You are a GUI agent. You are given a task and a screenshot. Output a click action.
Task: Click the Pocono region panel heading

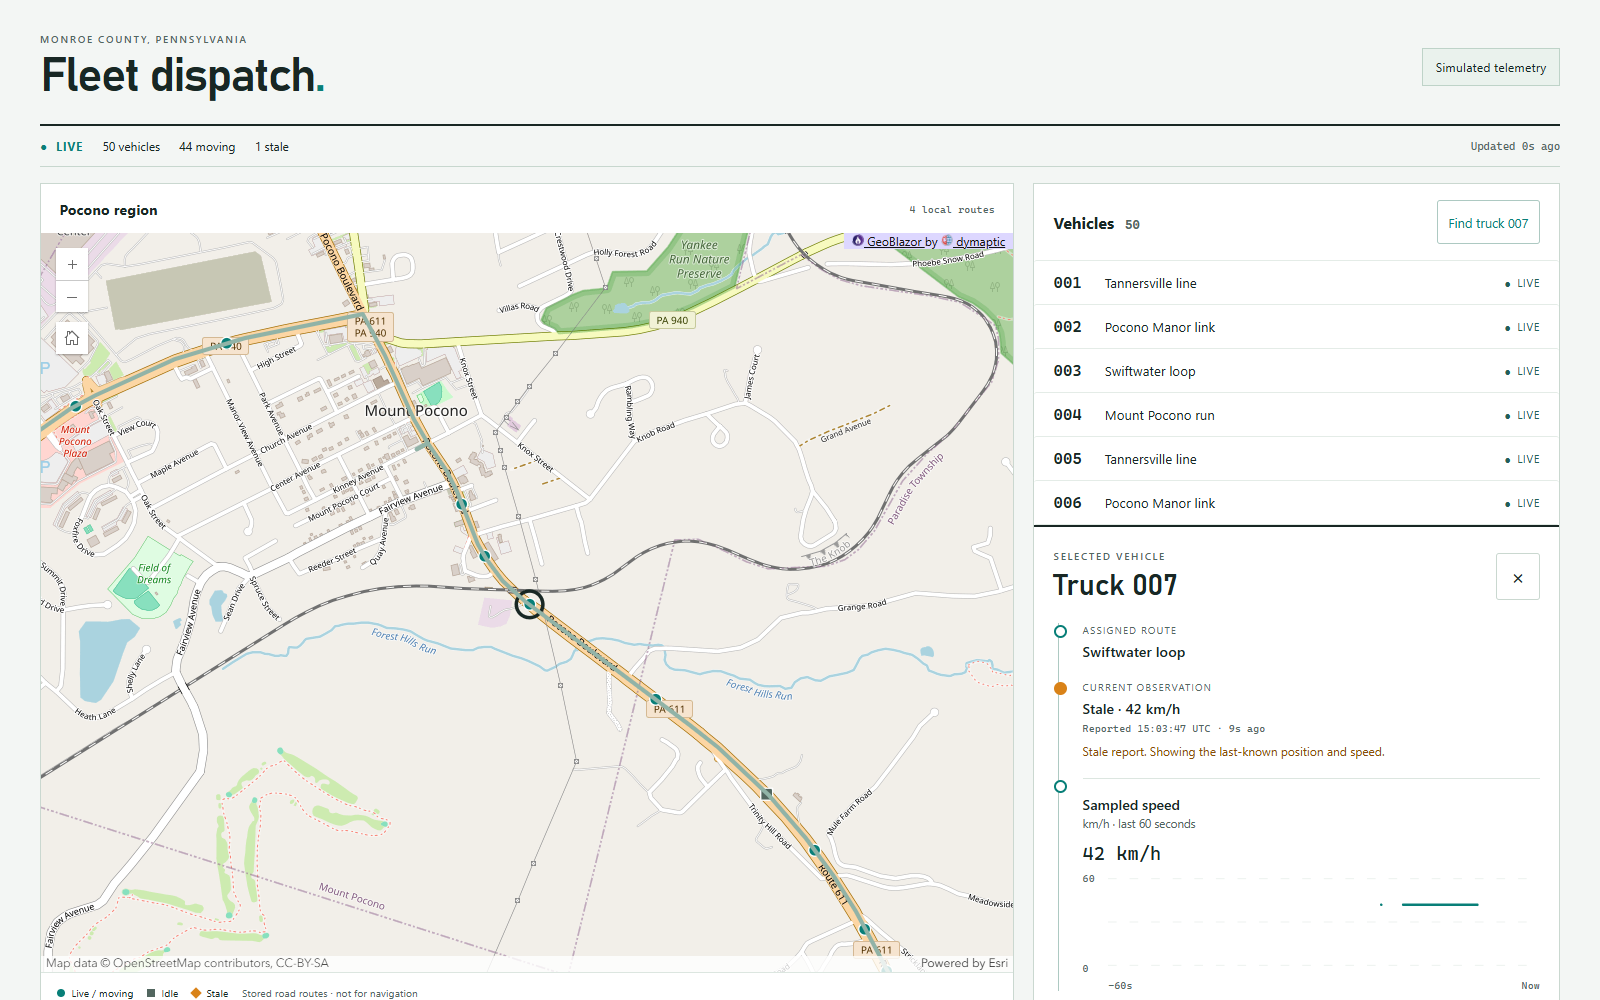(x=108, y=210)
